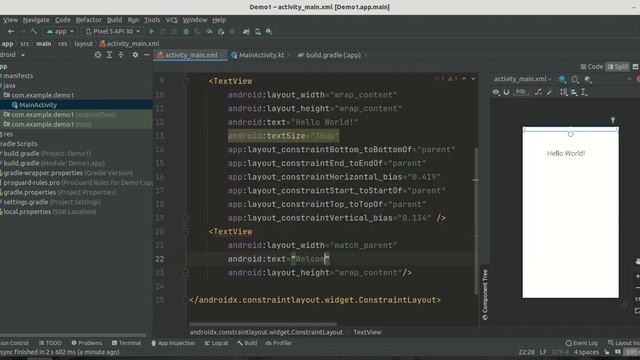Switch to Code view mode
The image size is (640, 360).
[592, 67]
